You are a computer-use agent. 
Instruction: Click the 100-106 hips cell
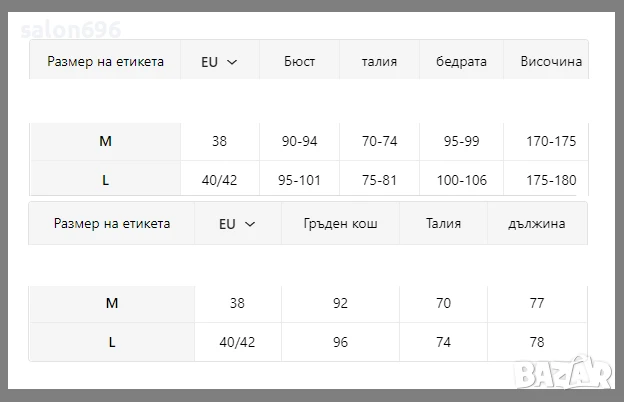461,180
